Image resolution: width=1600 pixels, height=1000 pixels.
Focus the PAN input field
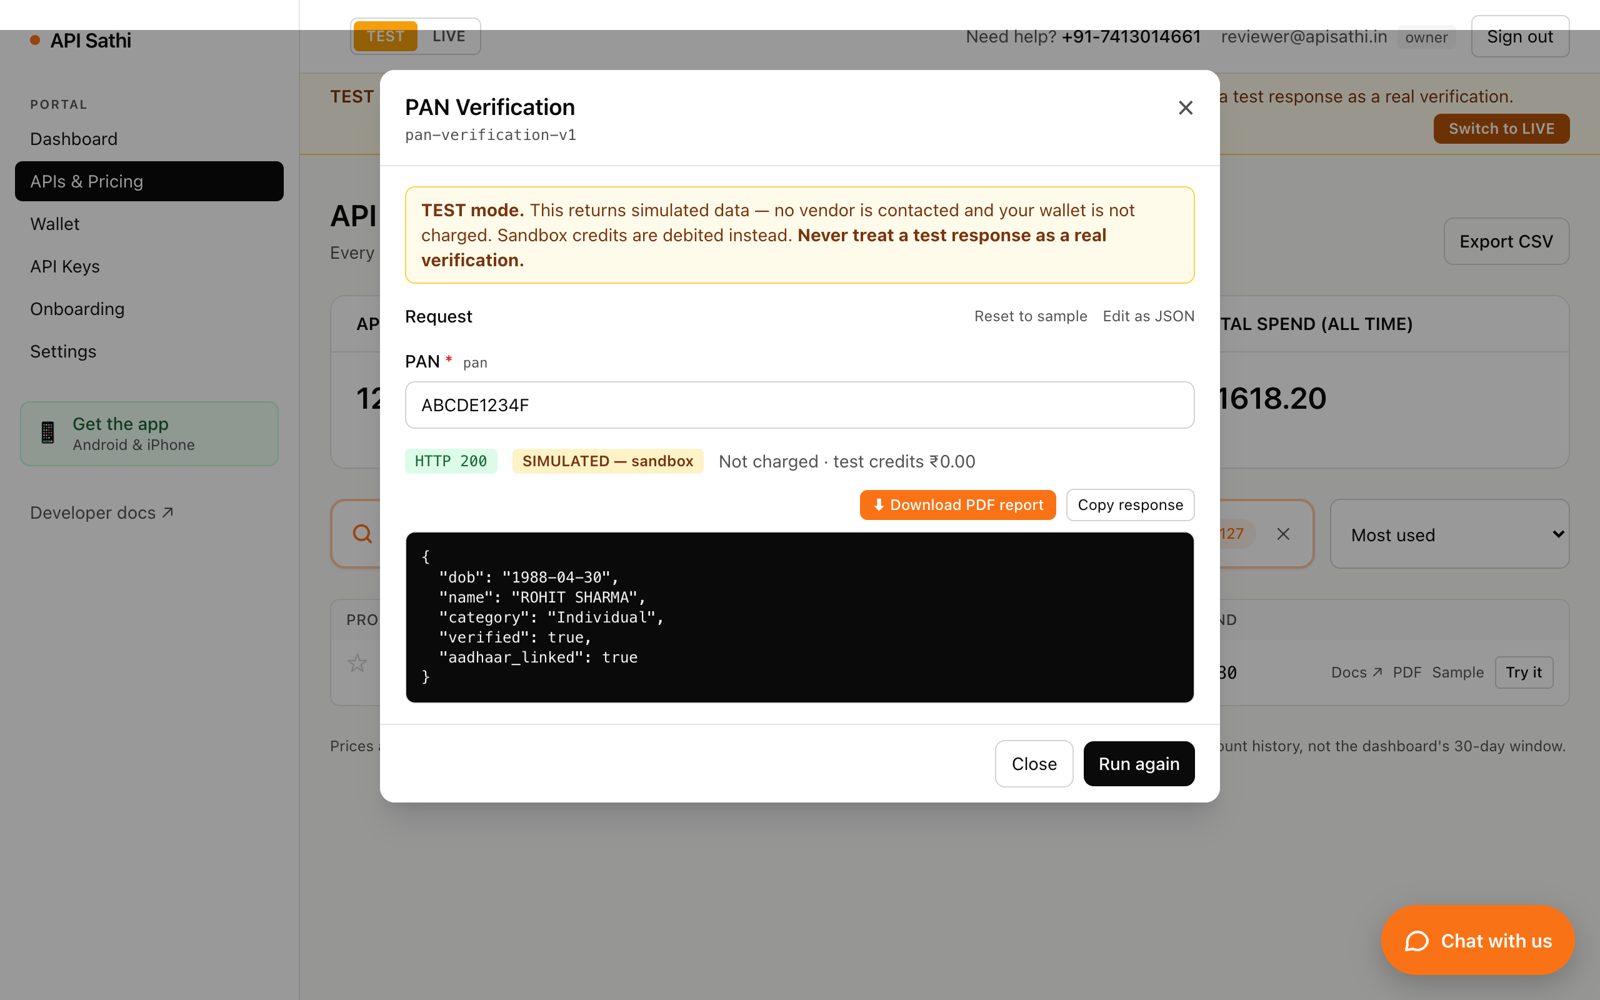(800, 405)
